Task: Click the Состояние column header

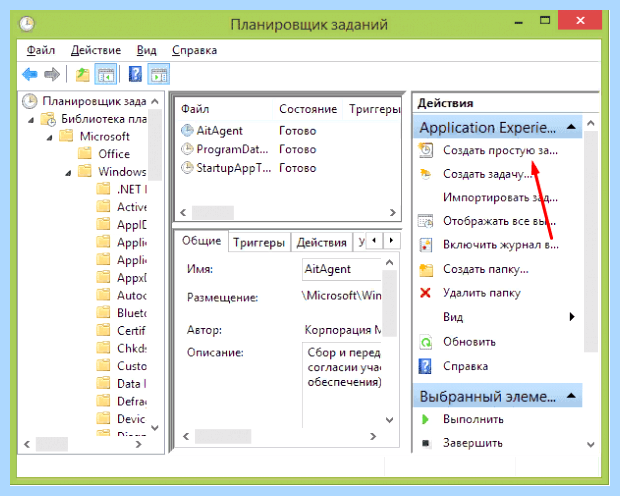Action: click(308, 109)
